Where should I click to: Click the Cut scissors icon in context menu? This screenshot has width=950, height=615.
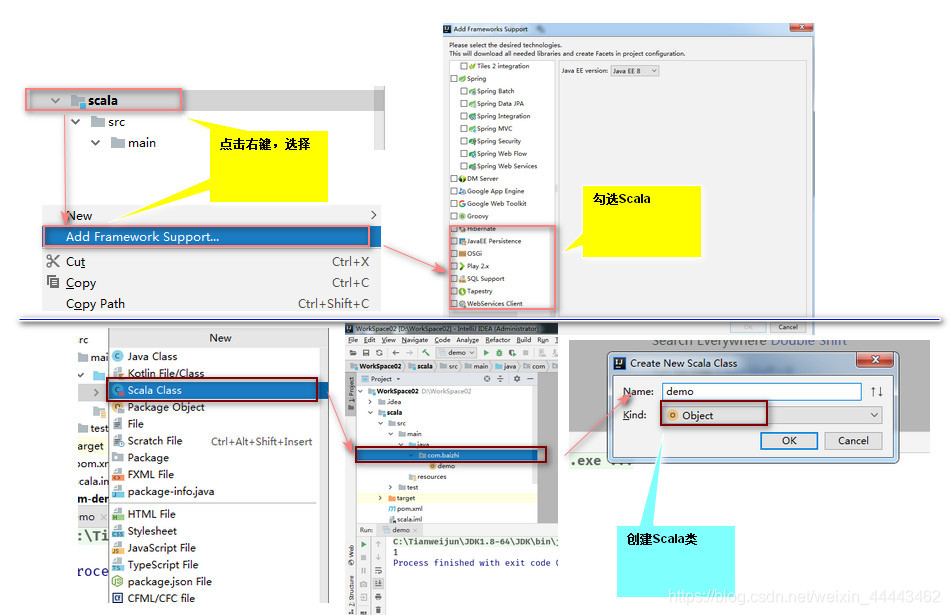[53, 261]
